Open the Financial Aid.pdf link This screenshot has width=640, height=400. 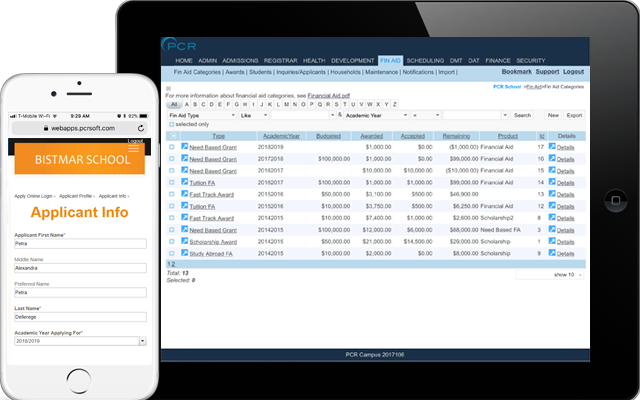tap(329, 96)
